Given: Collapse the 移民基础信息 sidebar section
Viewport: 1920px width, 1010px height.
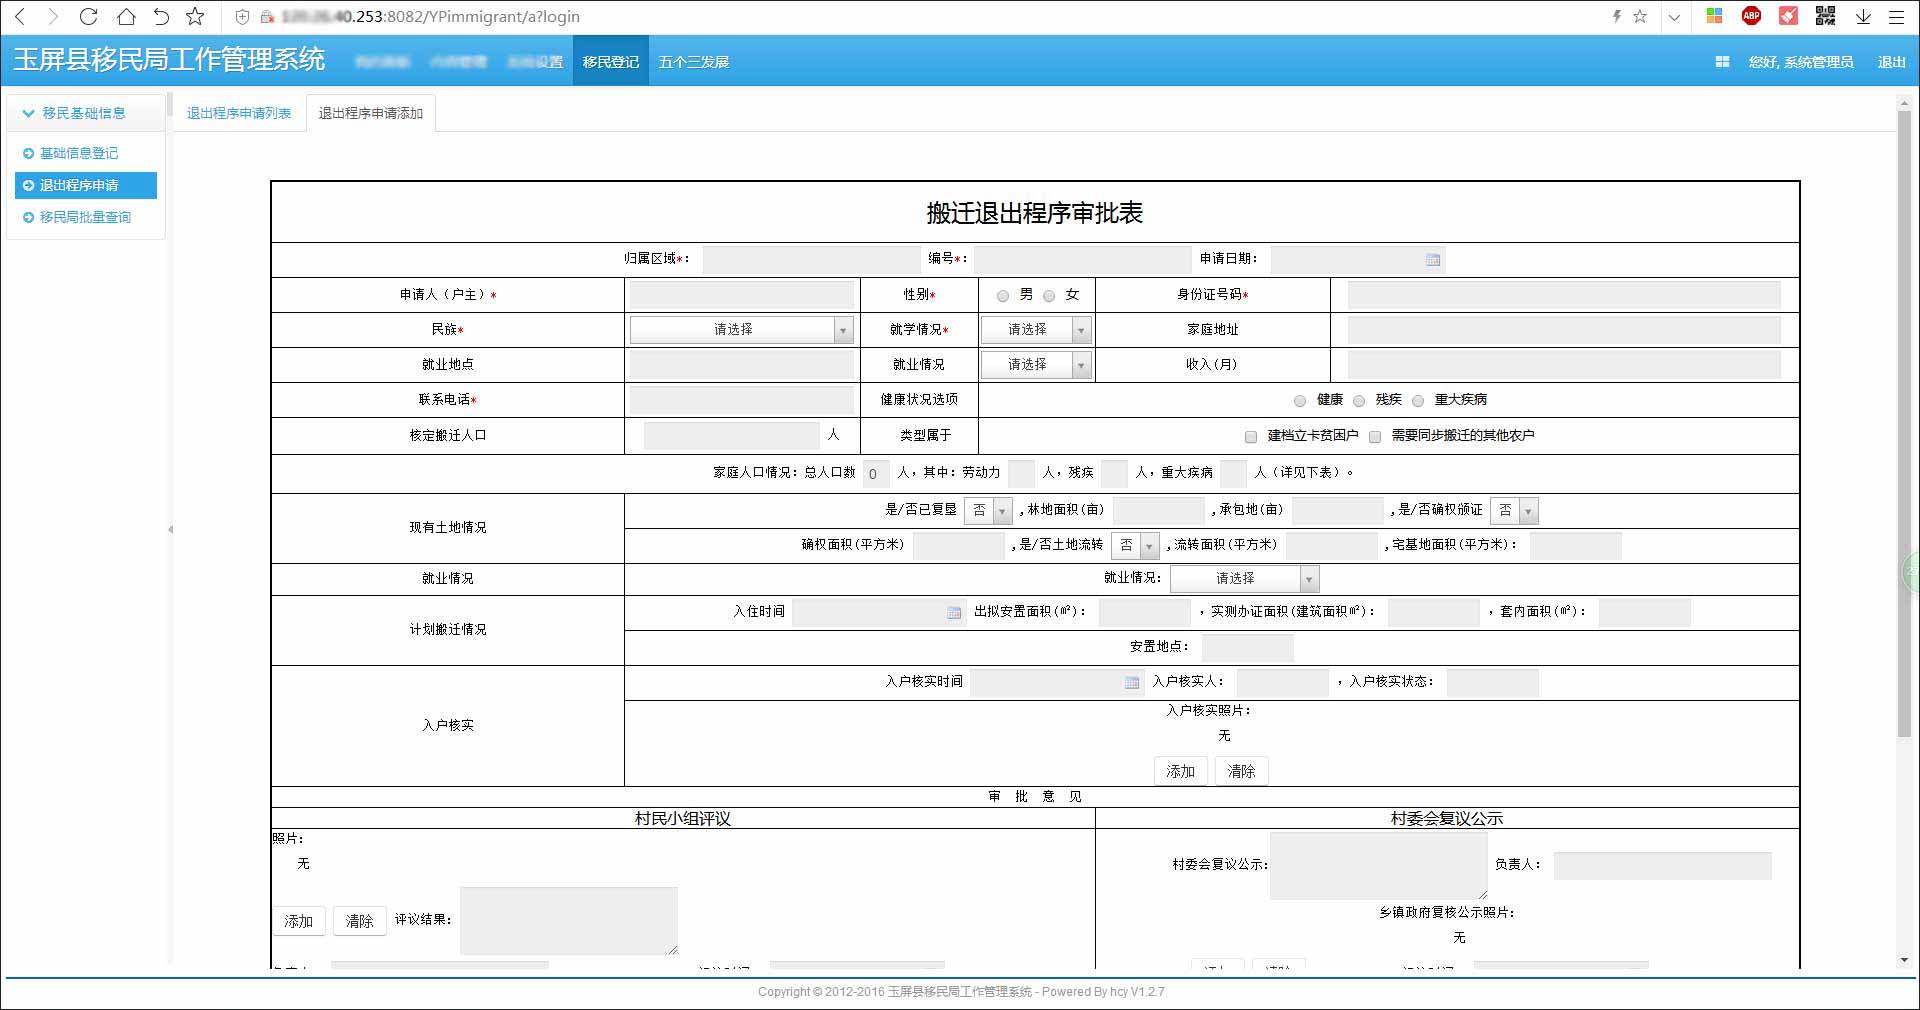Looking at the screenshot, I should pyautogui.click(x=84, y=113).
